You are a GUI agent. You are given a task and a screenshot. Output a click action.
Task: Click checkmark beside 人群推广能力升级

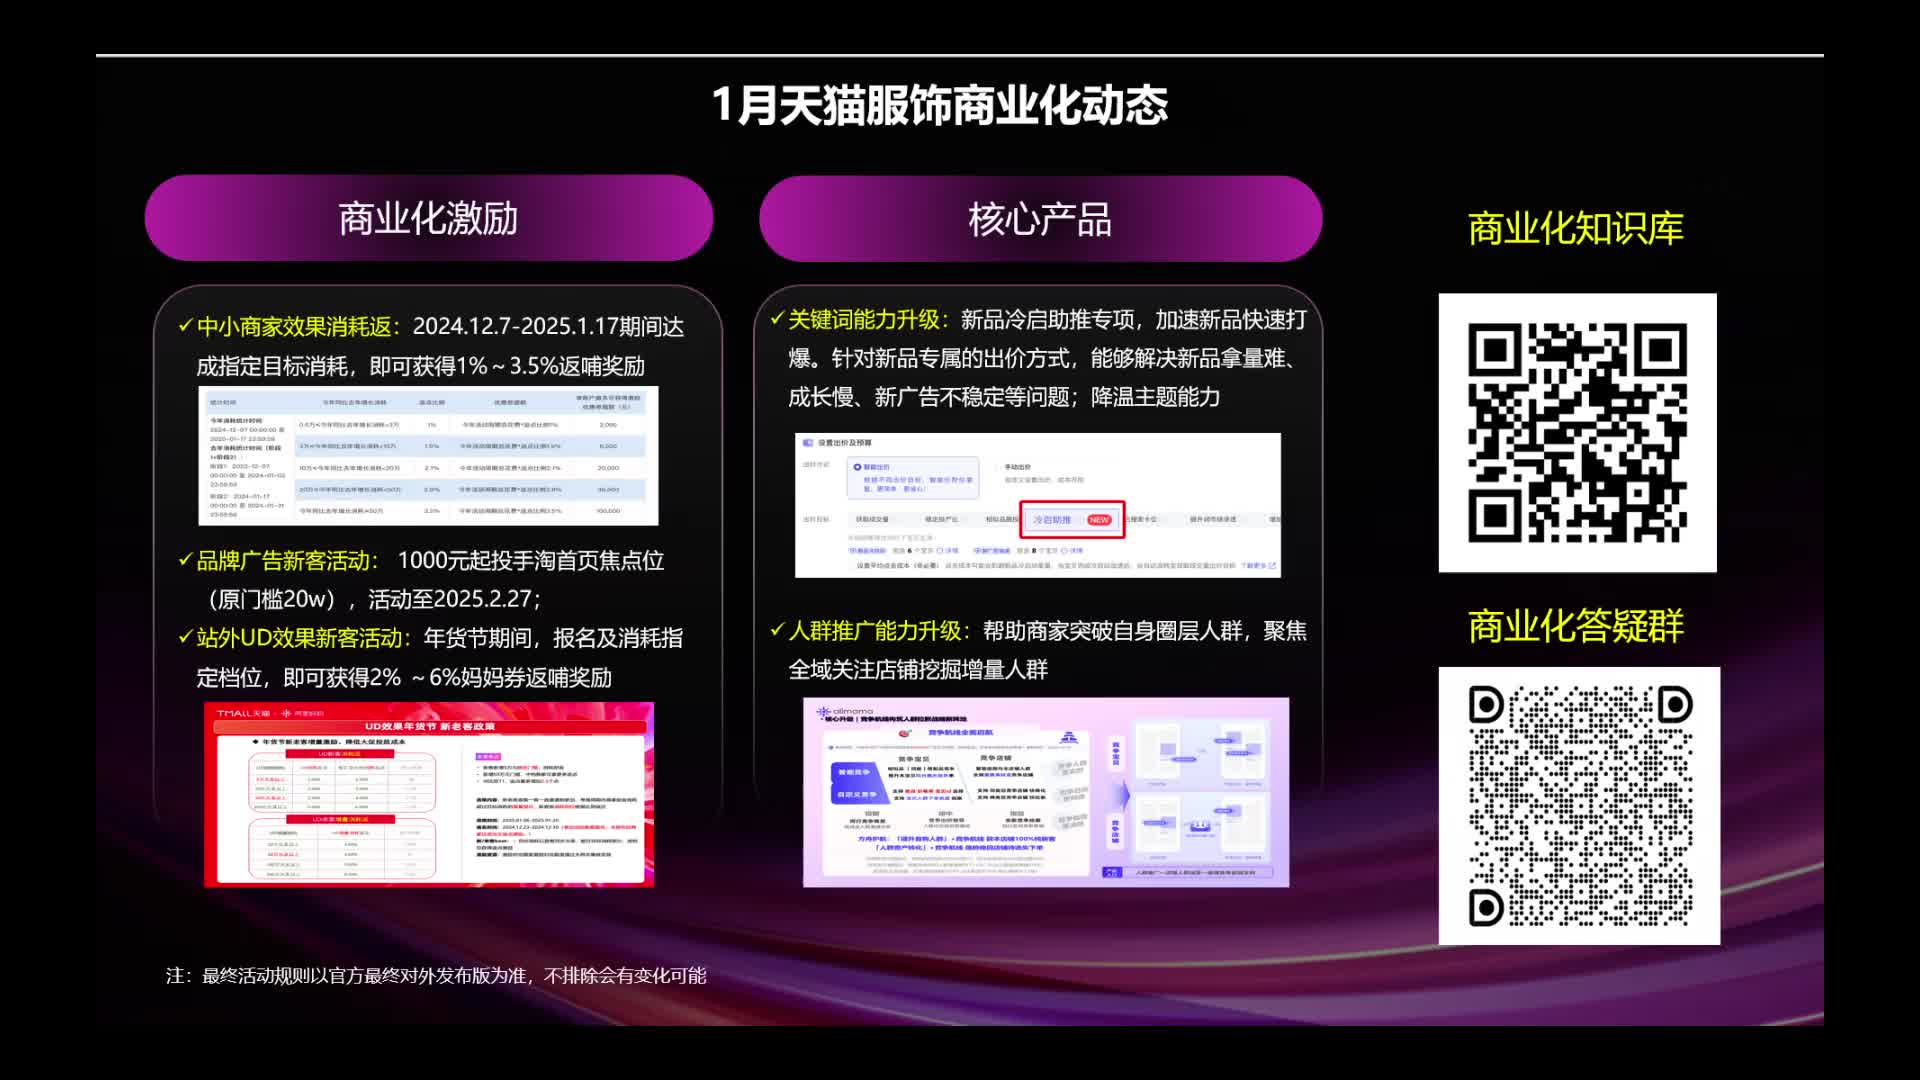[777, 630]
